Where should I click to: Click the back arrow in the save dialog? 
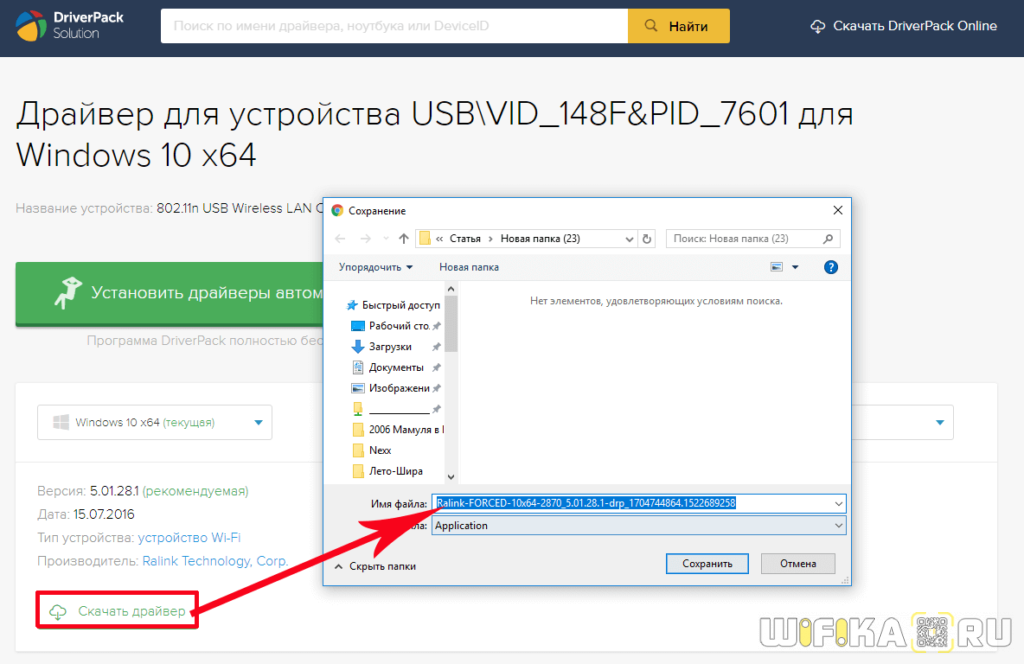[x=340, y=239]
